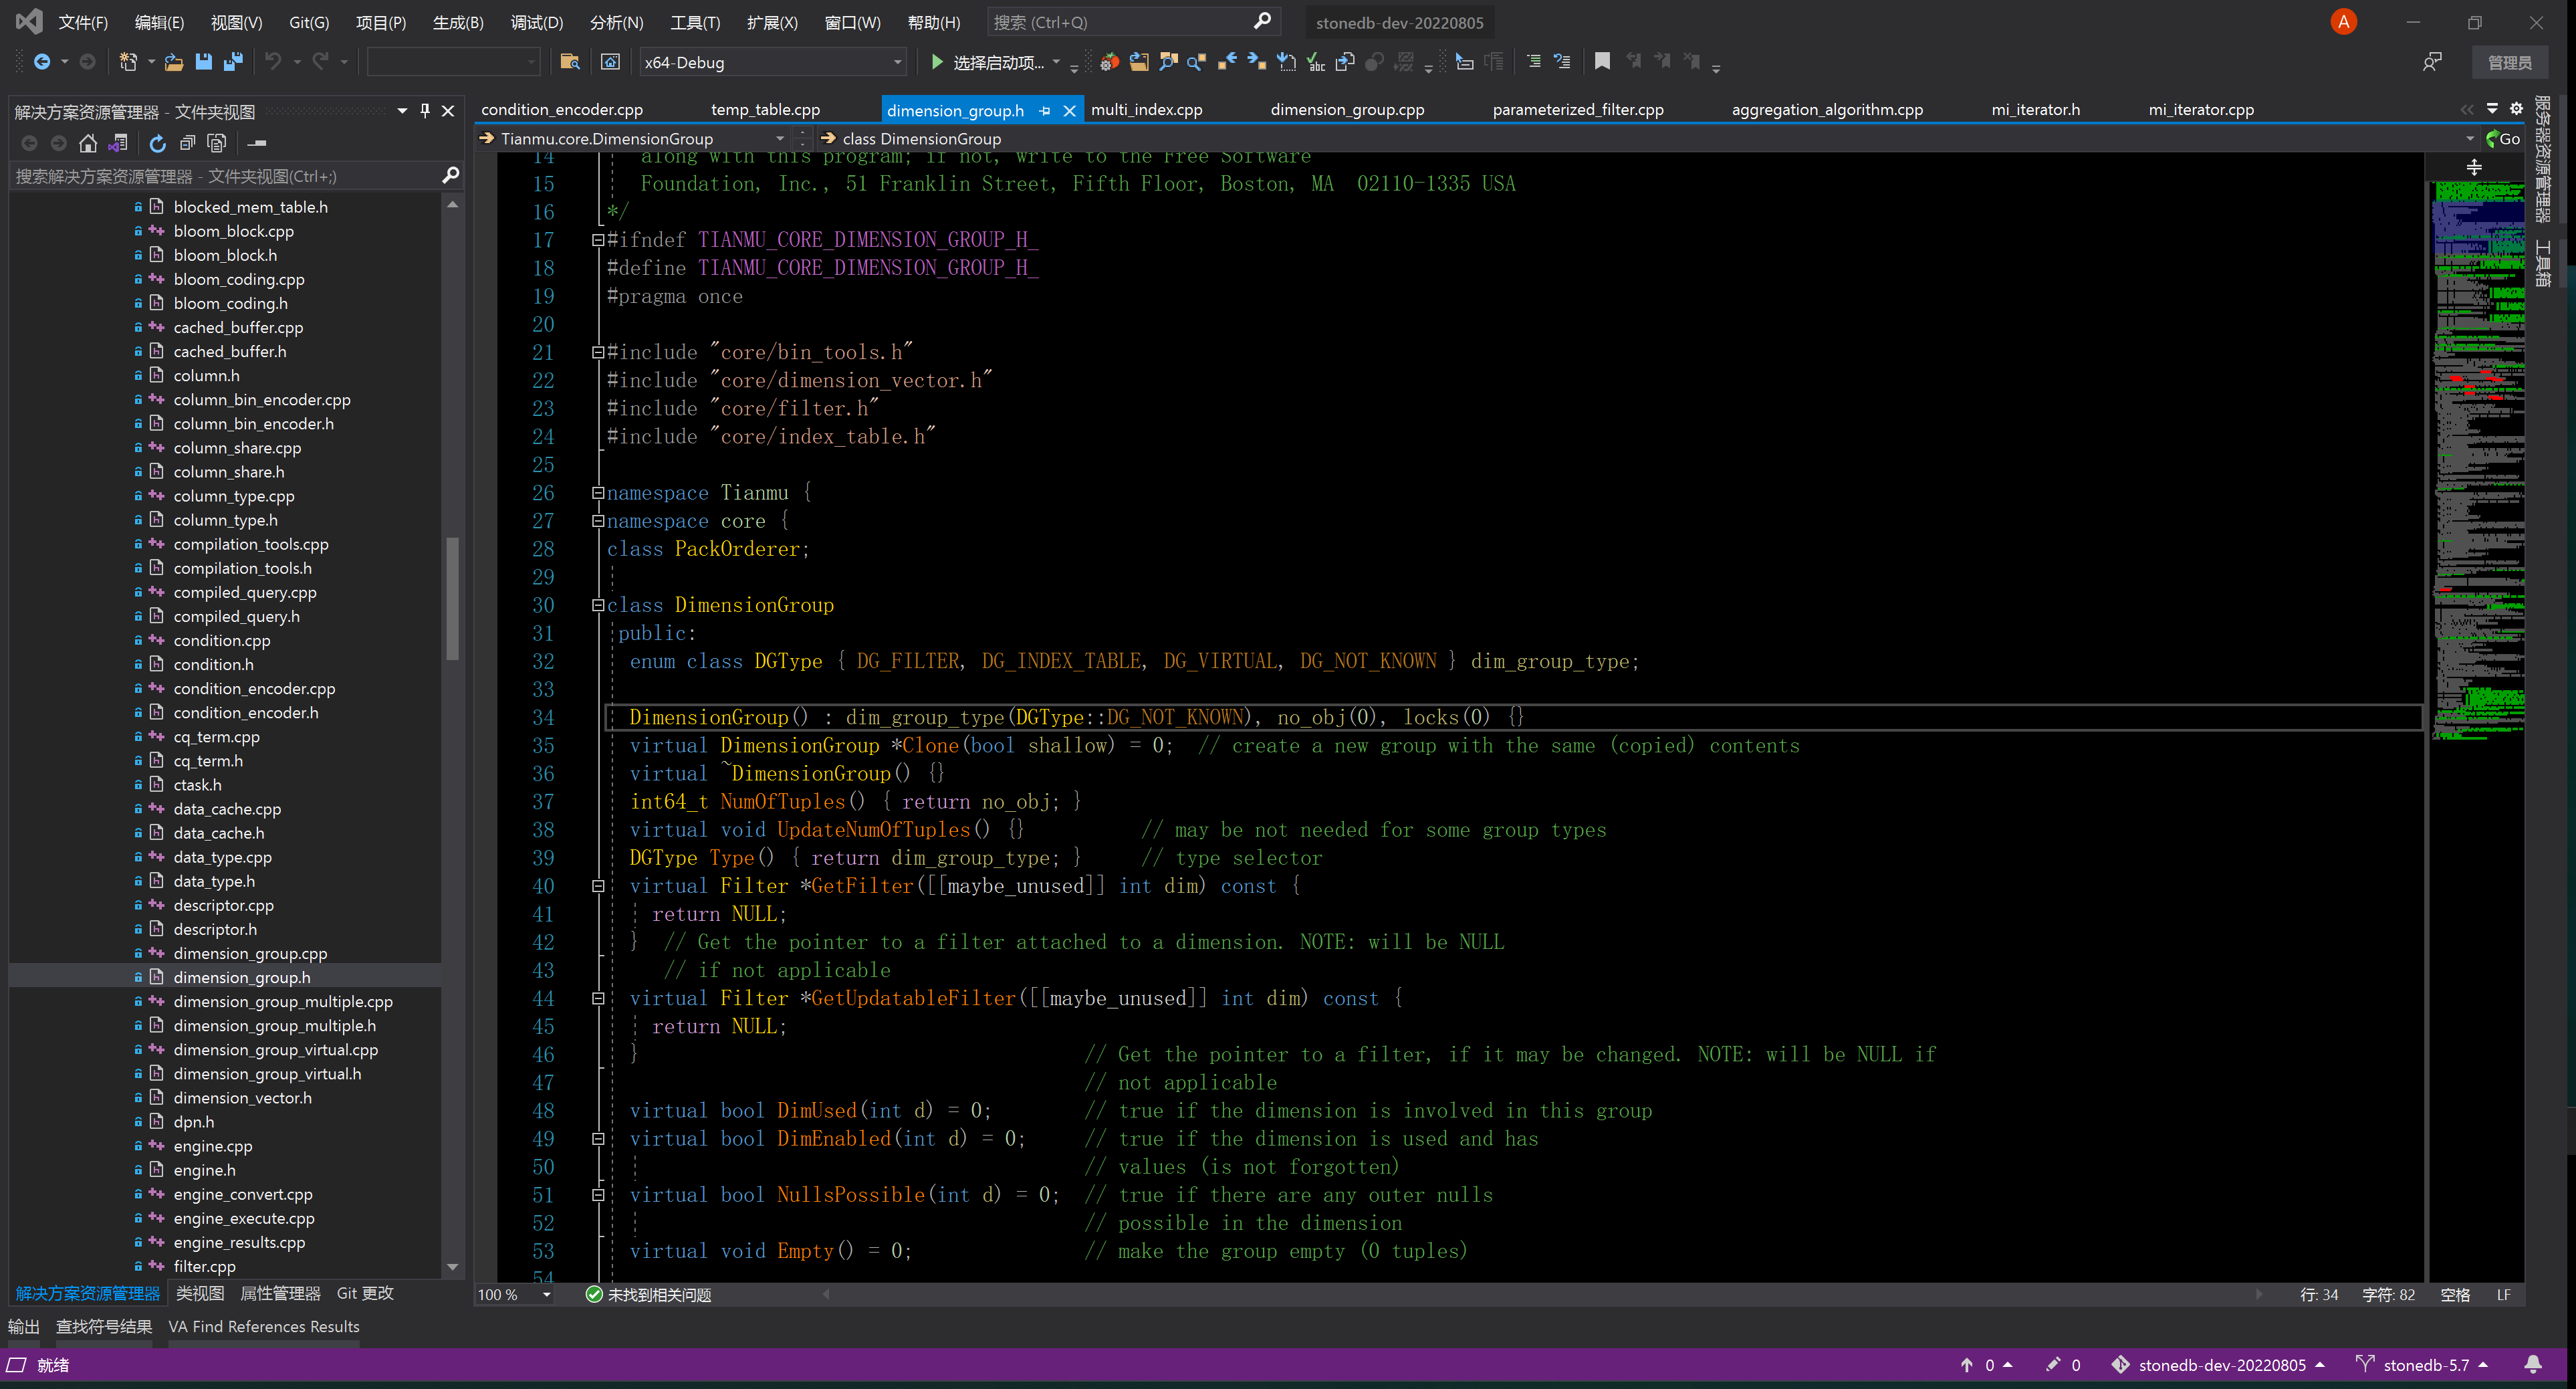Open VA Find References Results panel
2576x1389 pixels.
point(264,1327)
